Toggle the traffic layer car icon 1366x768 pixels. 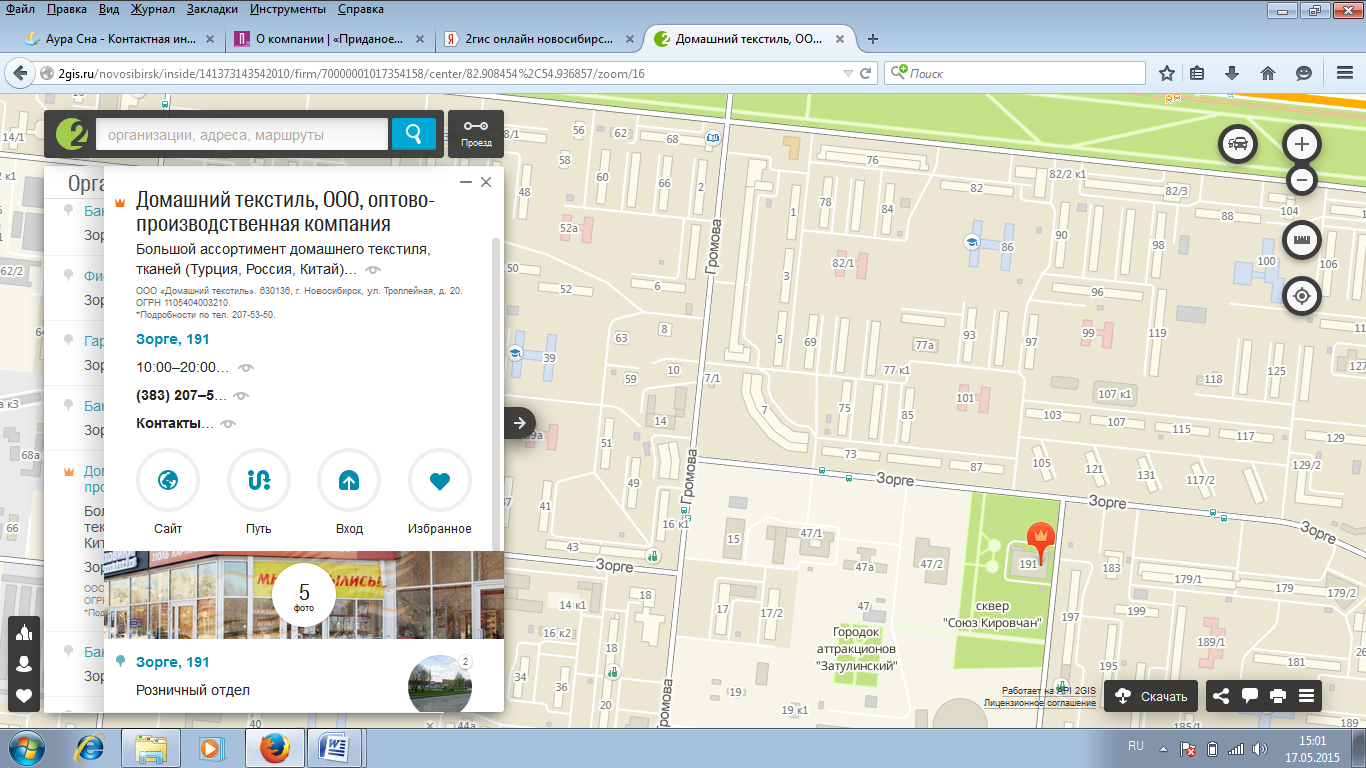coord(1238,143)
